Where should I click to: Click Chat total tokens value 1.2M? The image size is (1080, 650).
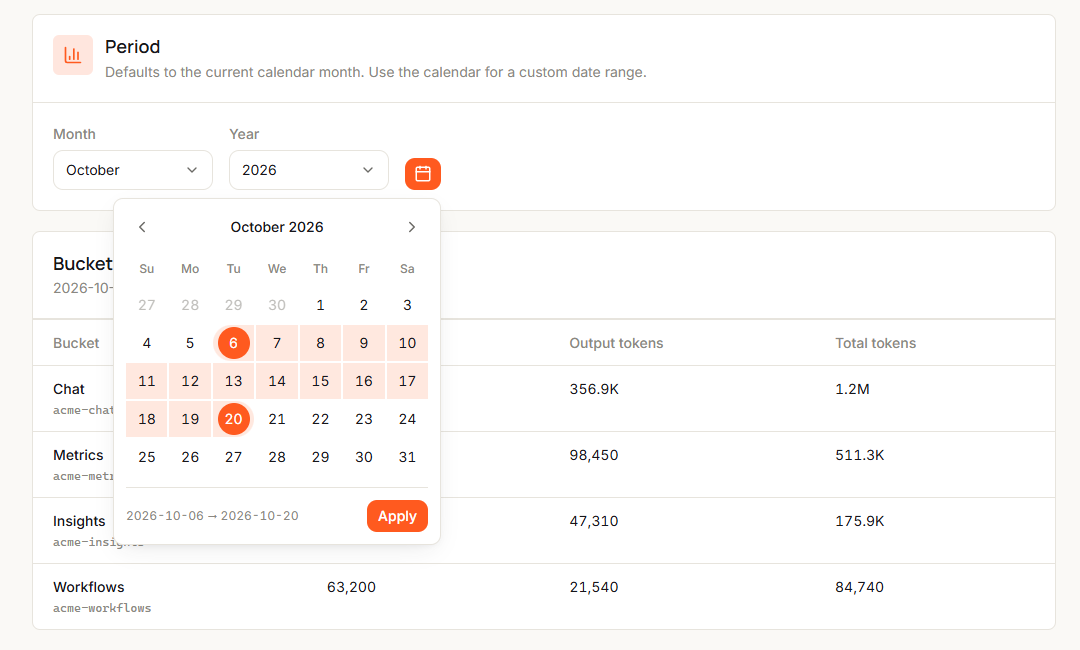pyautogui.click(x=852, y=389)
